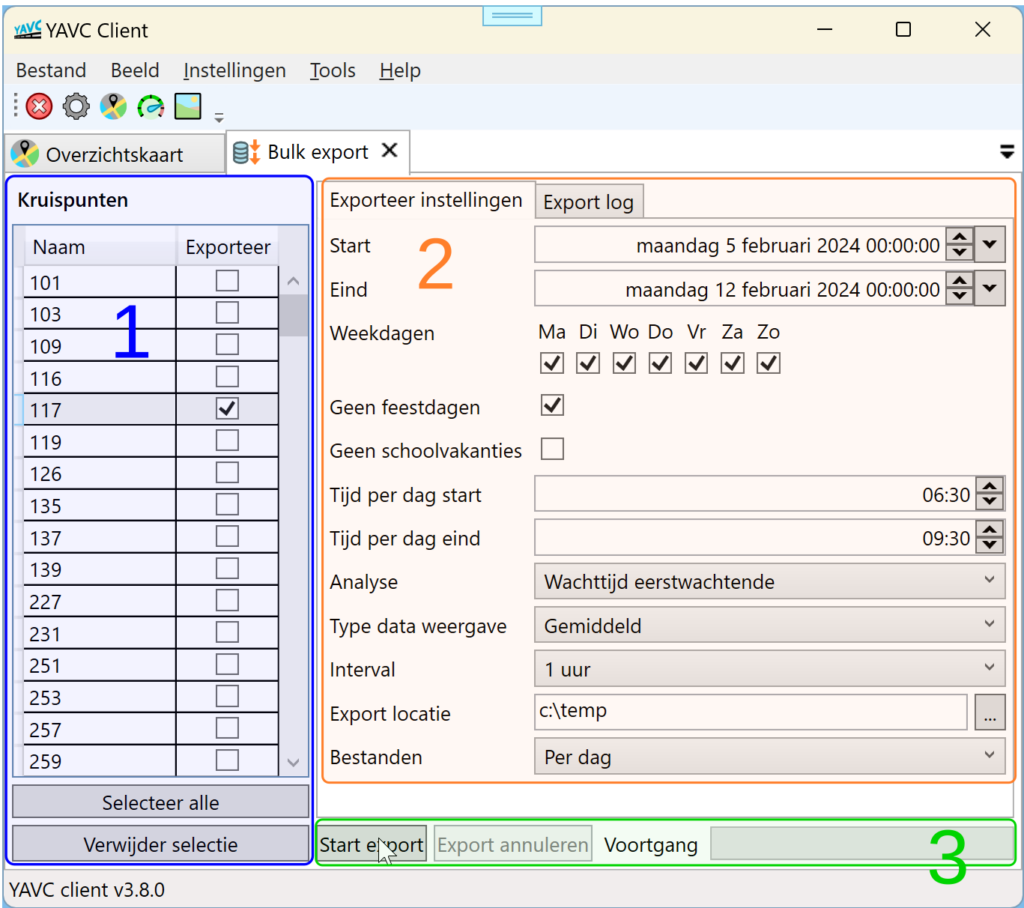Select the row named 227
This screenshot has width=1024, height=908.
point(150,601)
